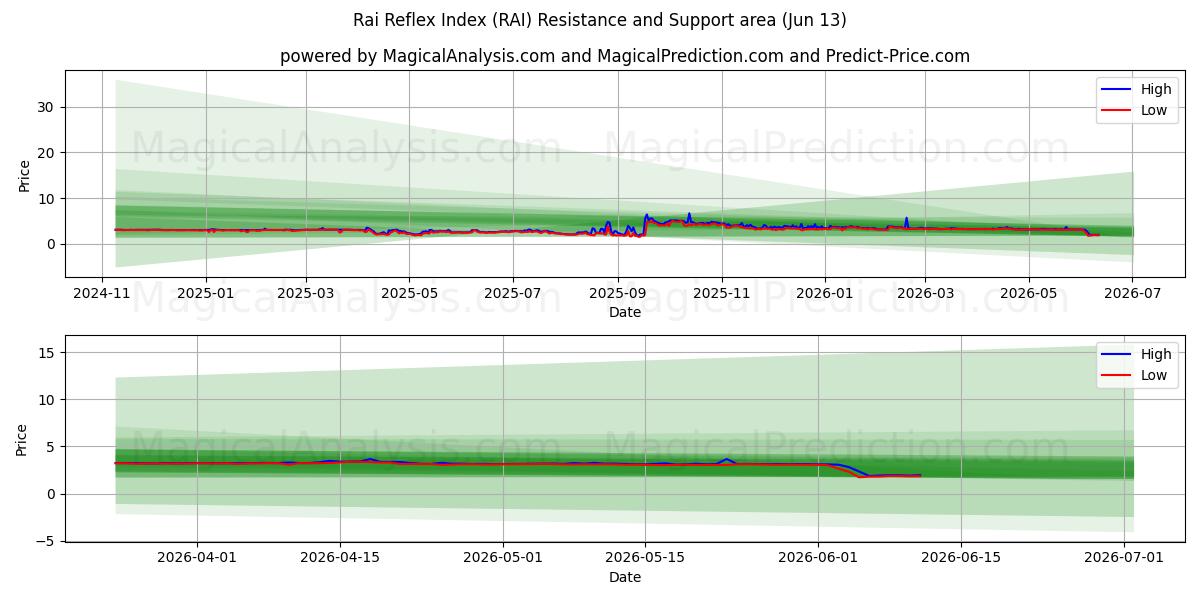1200x600 pixels.
Task: Click the 'Price' y-axis label of bottom chart
Action: [22, 438]
